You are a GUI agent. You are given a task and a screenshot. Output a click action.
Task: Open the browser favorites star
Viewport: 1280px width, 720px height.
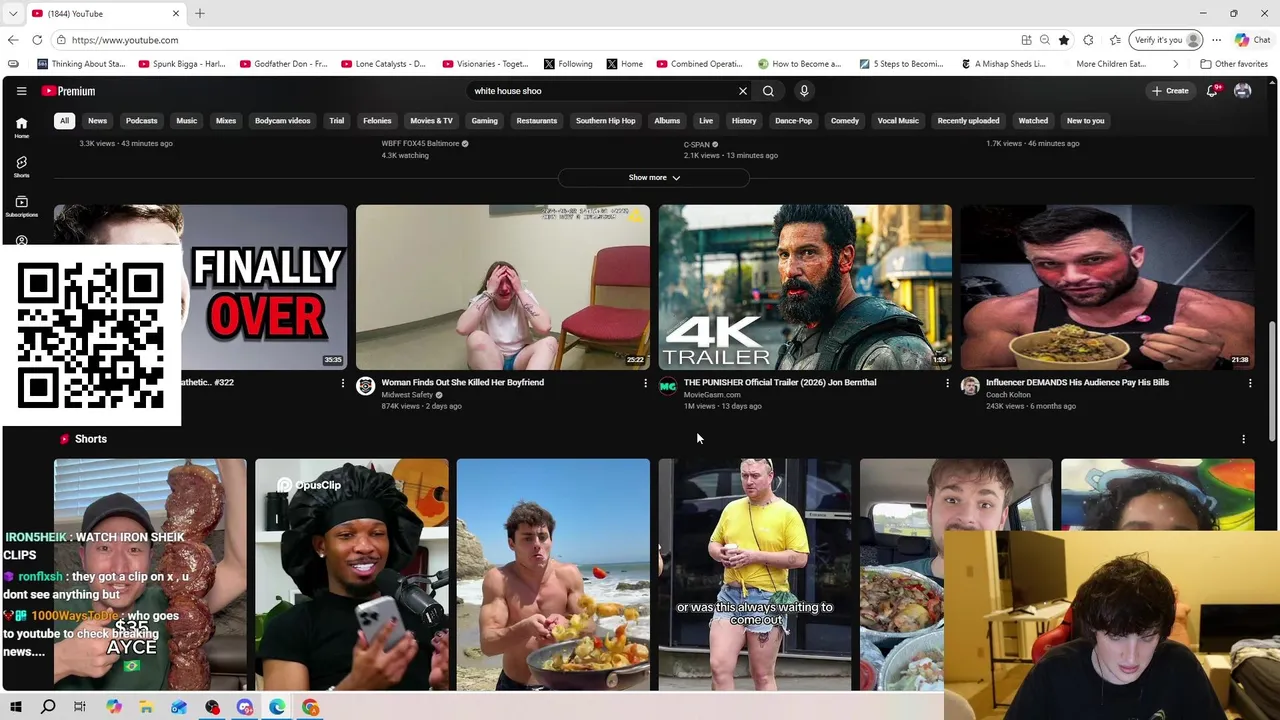click(1064, 40)
